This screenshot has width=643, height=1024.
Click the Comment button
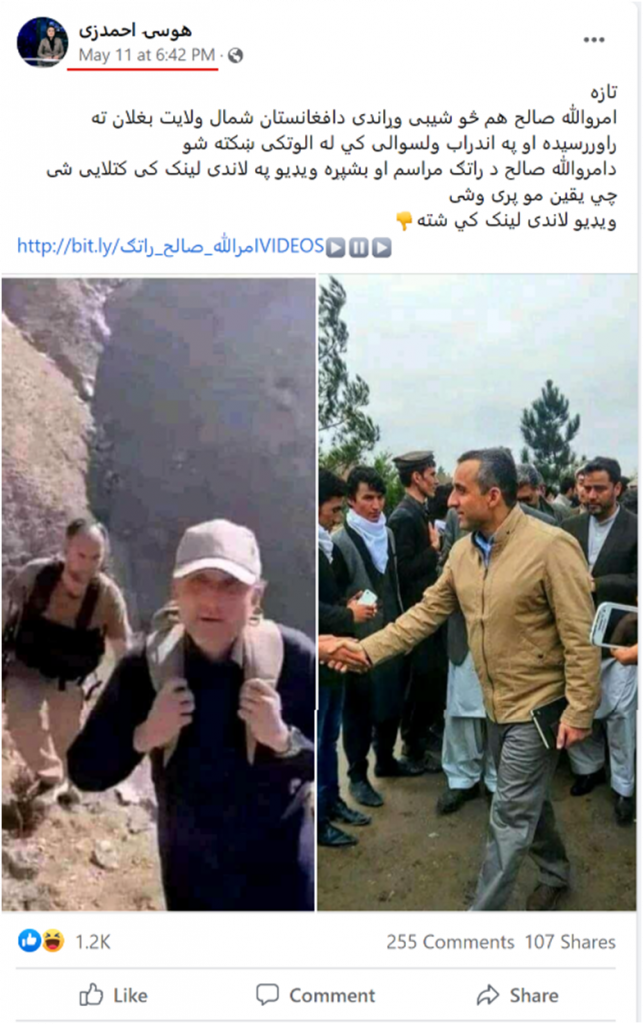[316, 995]
